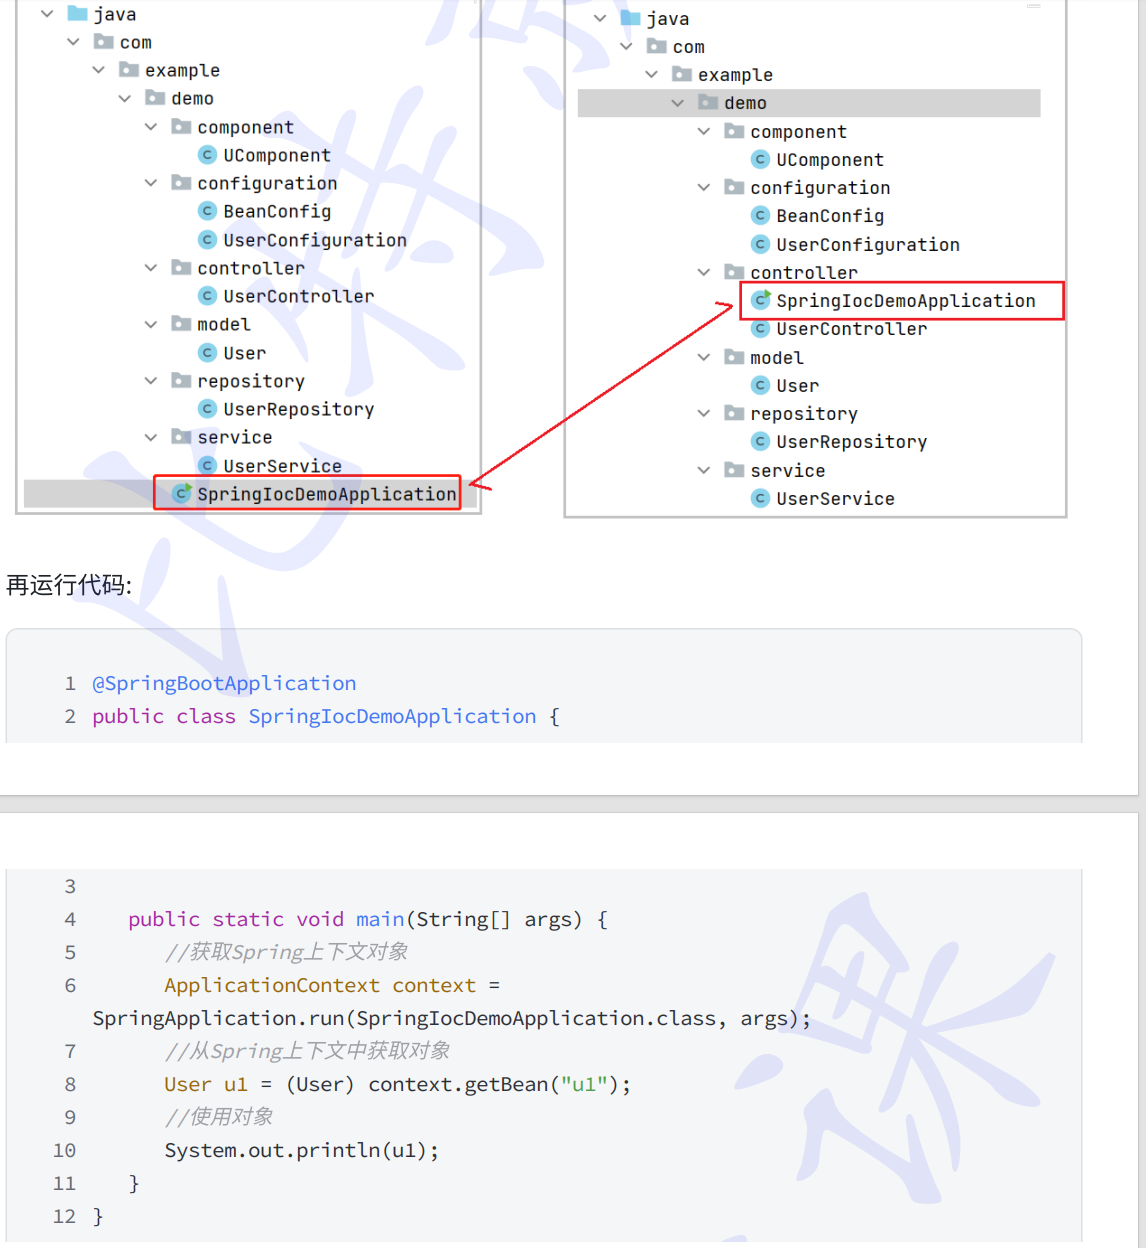Click the java folder icon in left tree
Image resolution: width=1146 pixels, height=1248 pixels.
tap(77, 14)
